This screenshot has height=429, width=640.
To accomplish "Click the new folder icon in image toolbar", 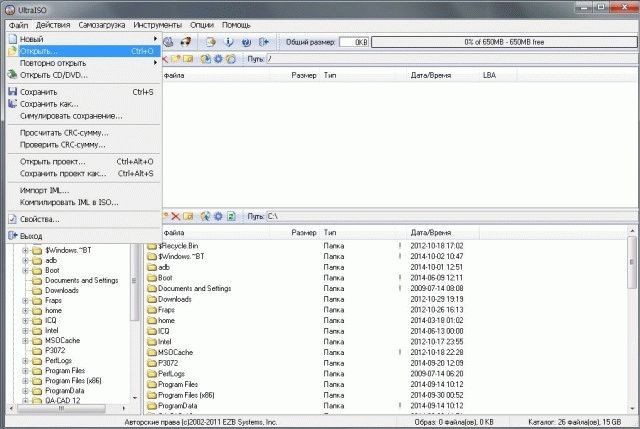I will click(176, 59).
